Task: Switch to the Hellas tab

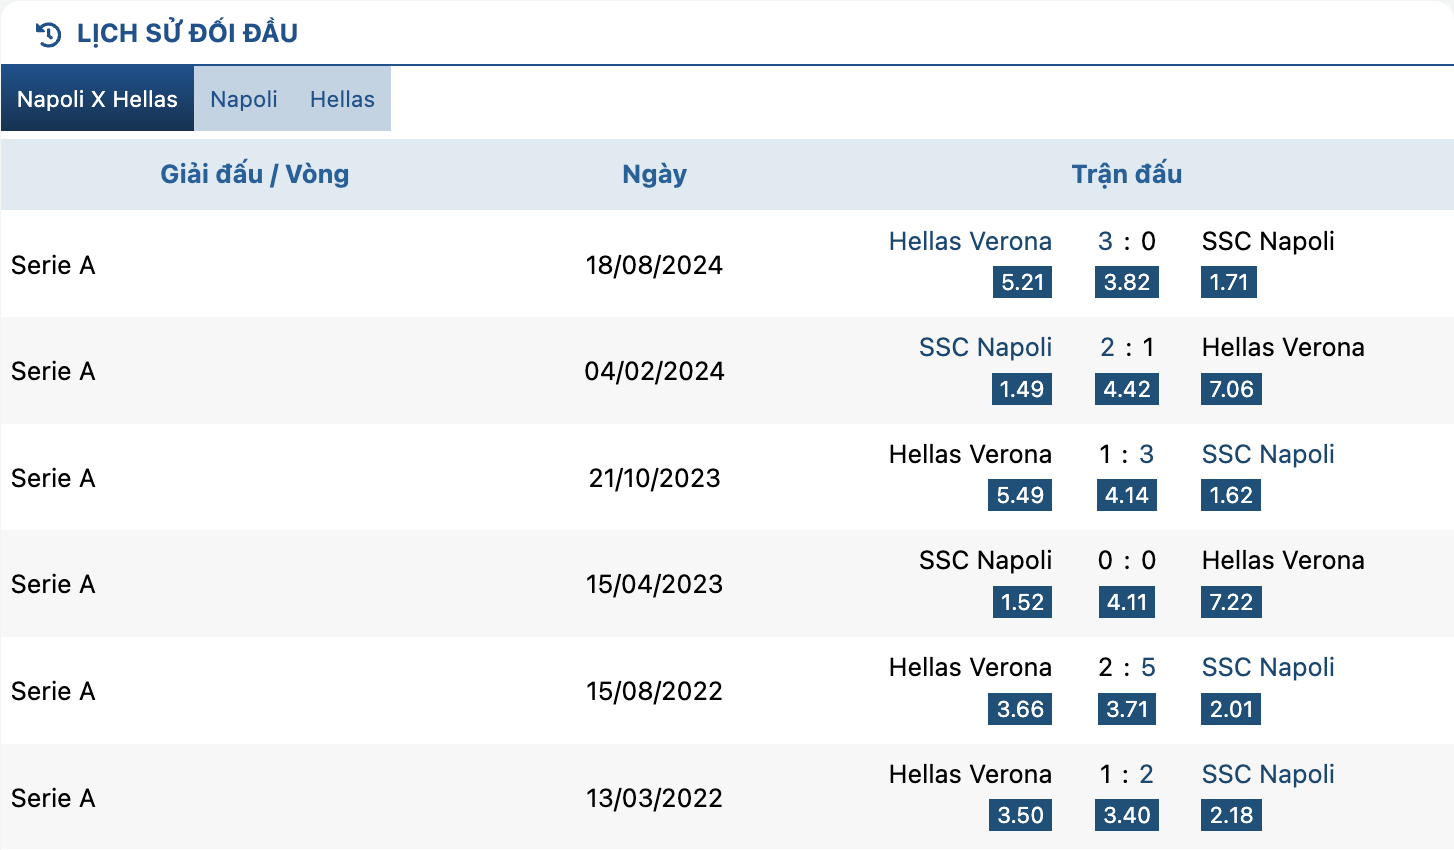Action: coord(342,99)
